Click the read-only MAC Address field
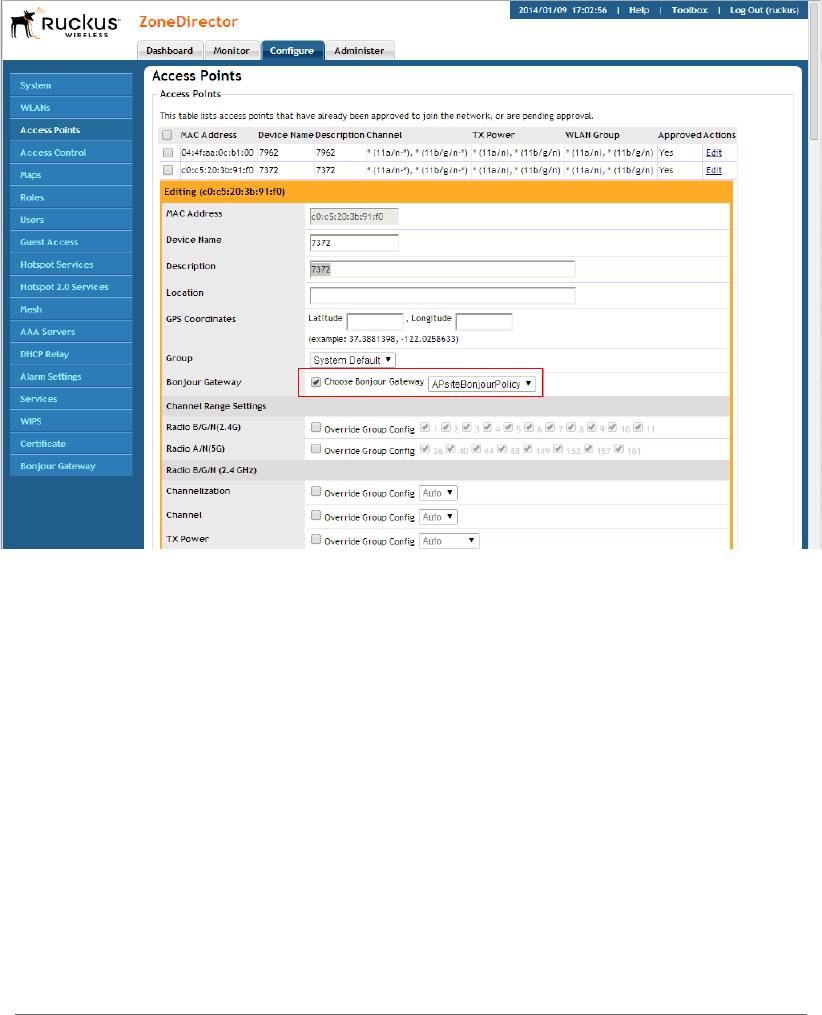Image resolution: width=822 pixels, height=1015 pixels. (x=354, y=216)
